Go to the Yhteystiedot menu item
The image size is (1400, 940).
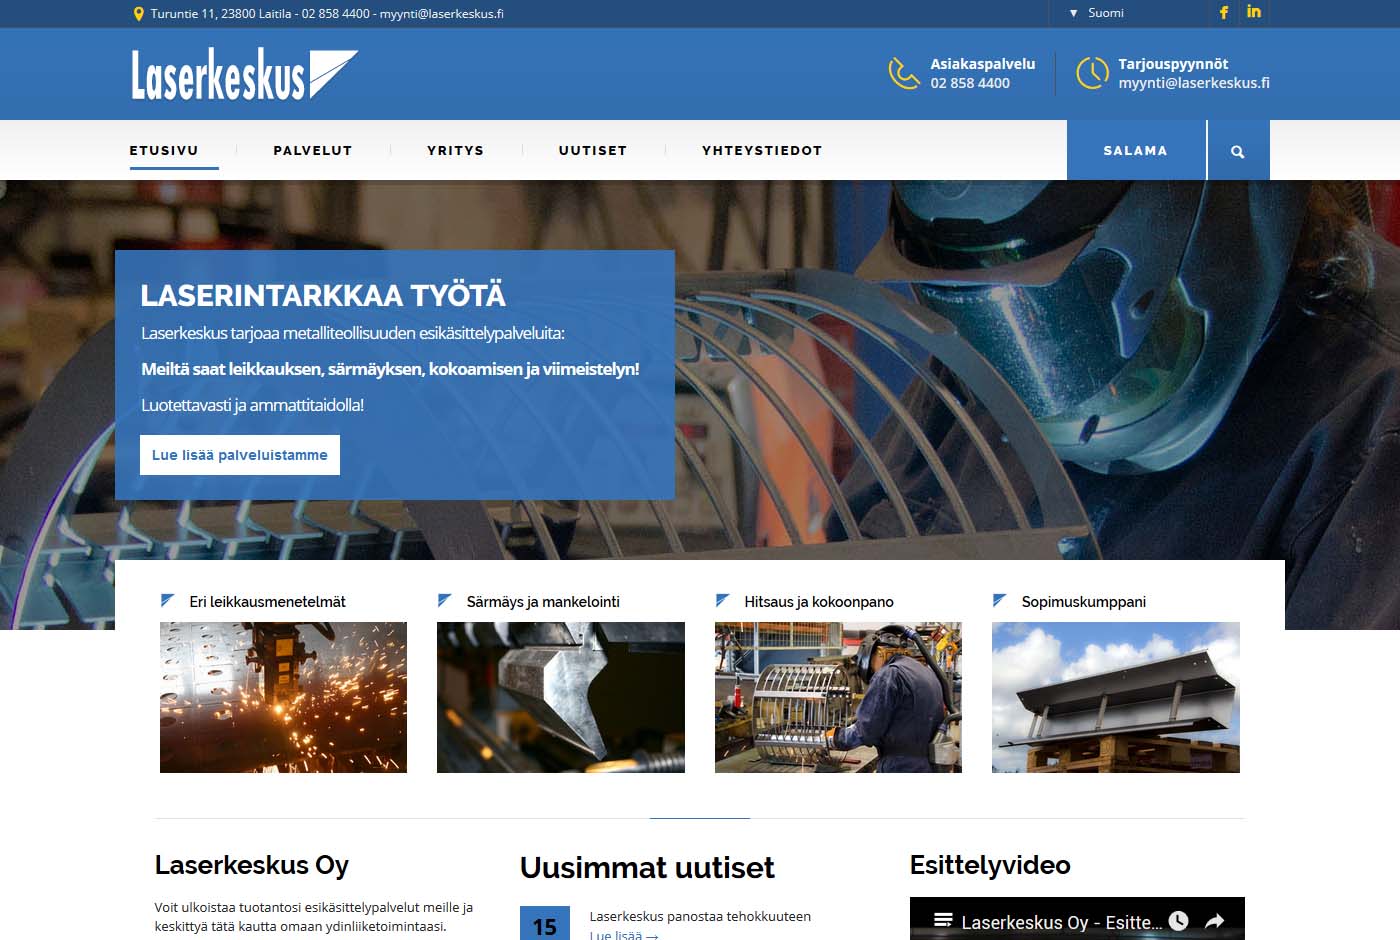pyautogui.click(x=762, y=151)
